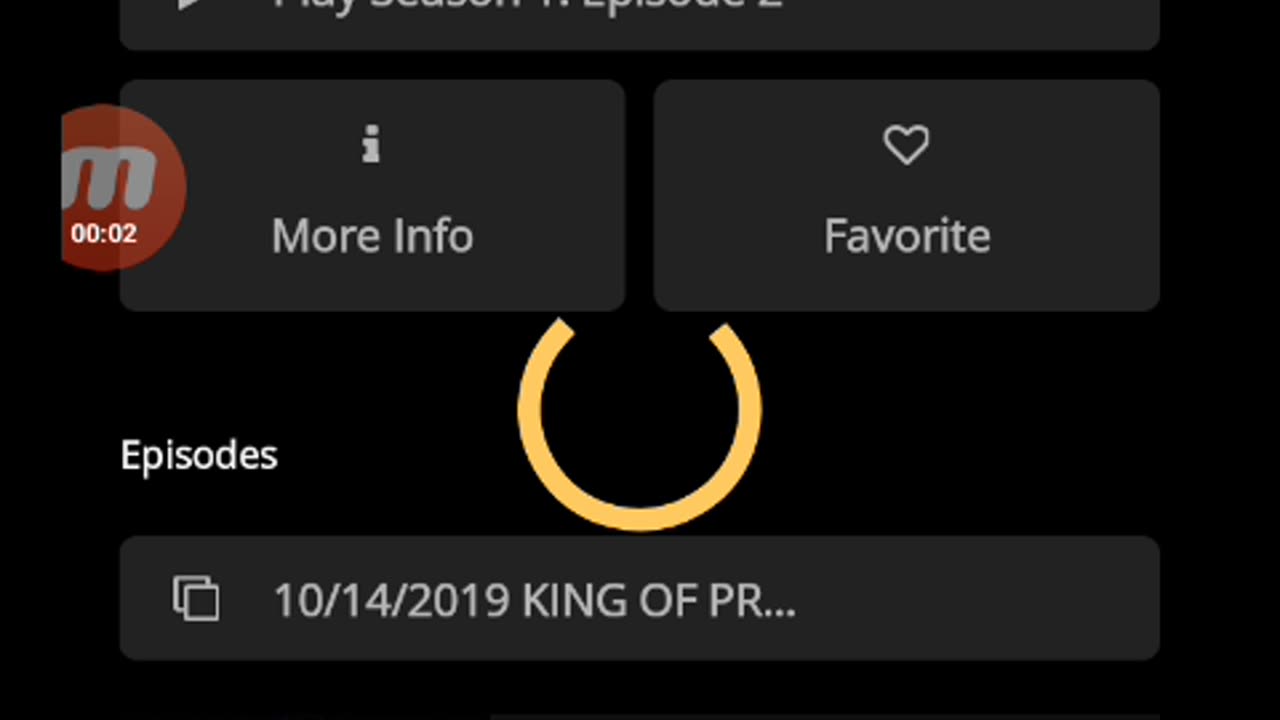The width and height of the screenshot is (1280, 720).
Task: Click the 'KING OF PR...' truncated title text
Action: pos(658,600)
